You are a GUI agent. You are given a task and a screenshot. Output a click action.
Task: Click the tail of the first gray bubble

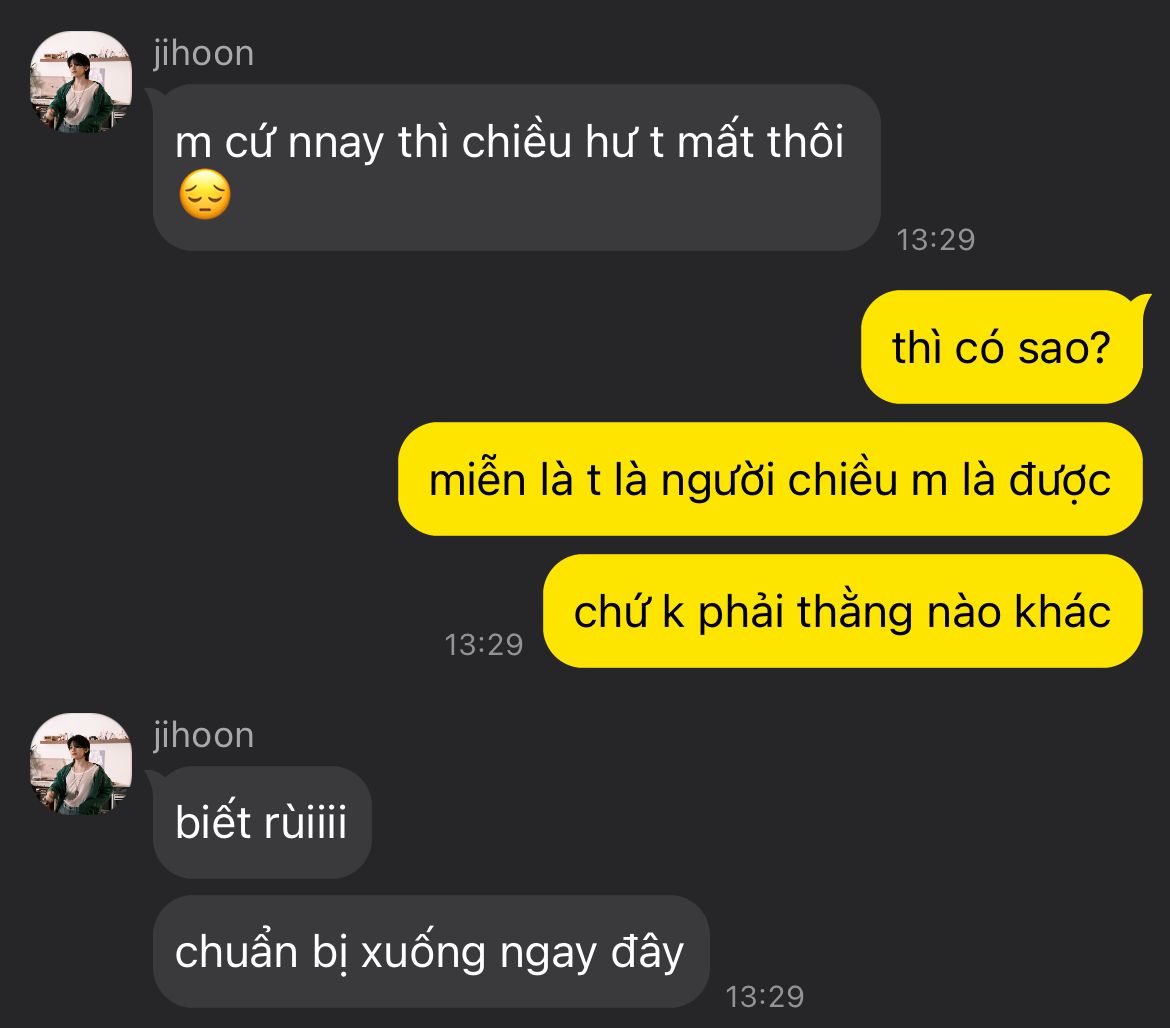coord(152,95)
